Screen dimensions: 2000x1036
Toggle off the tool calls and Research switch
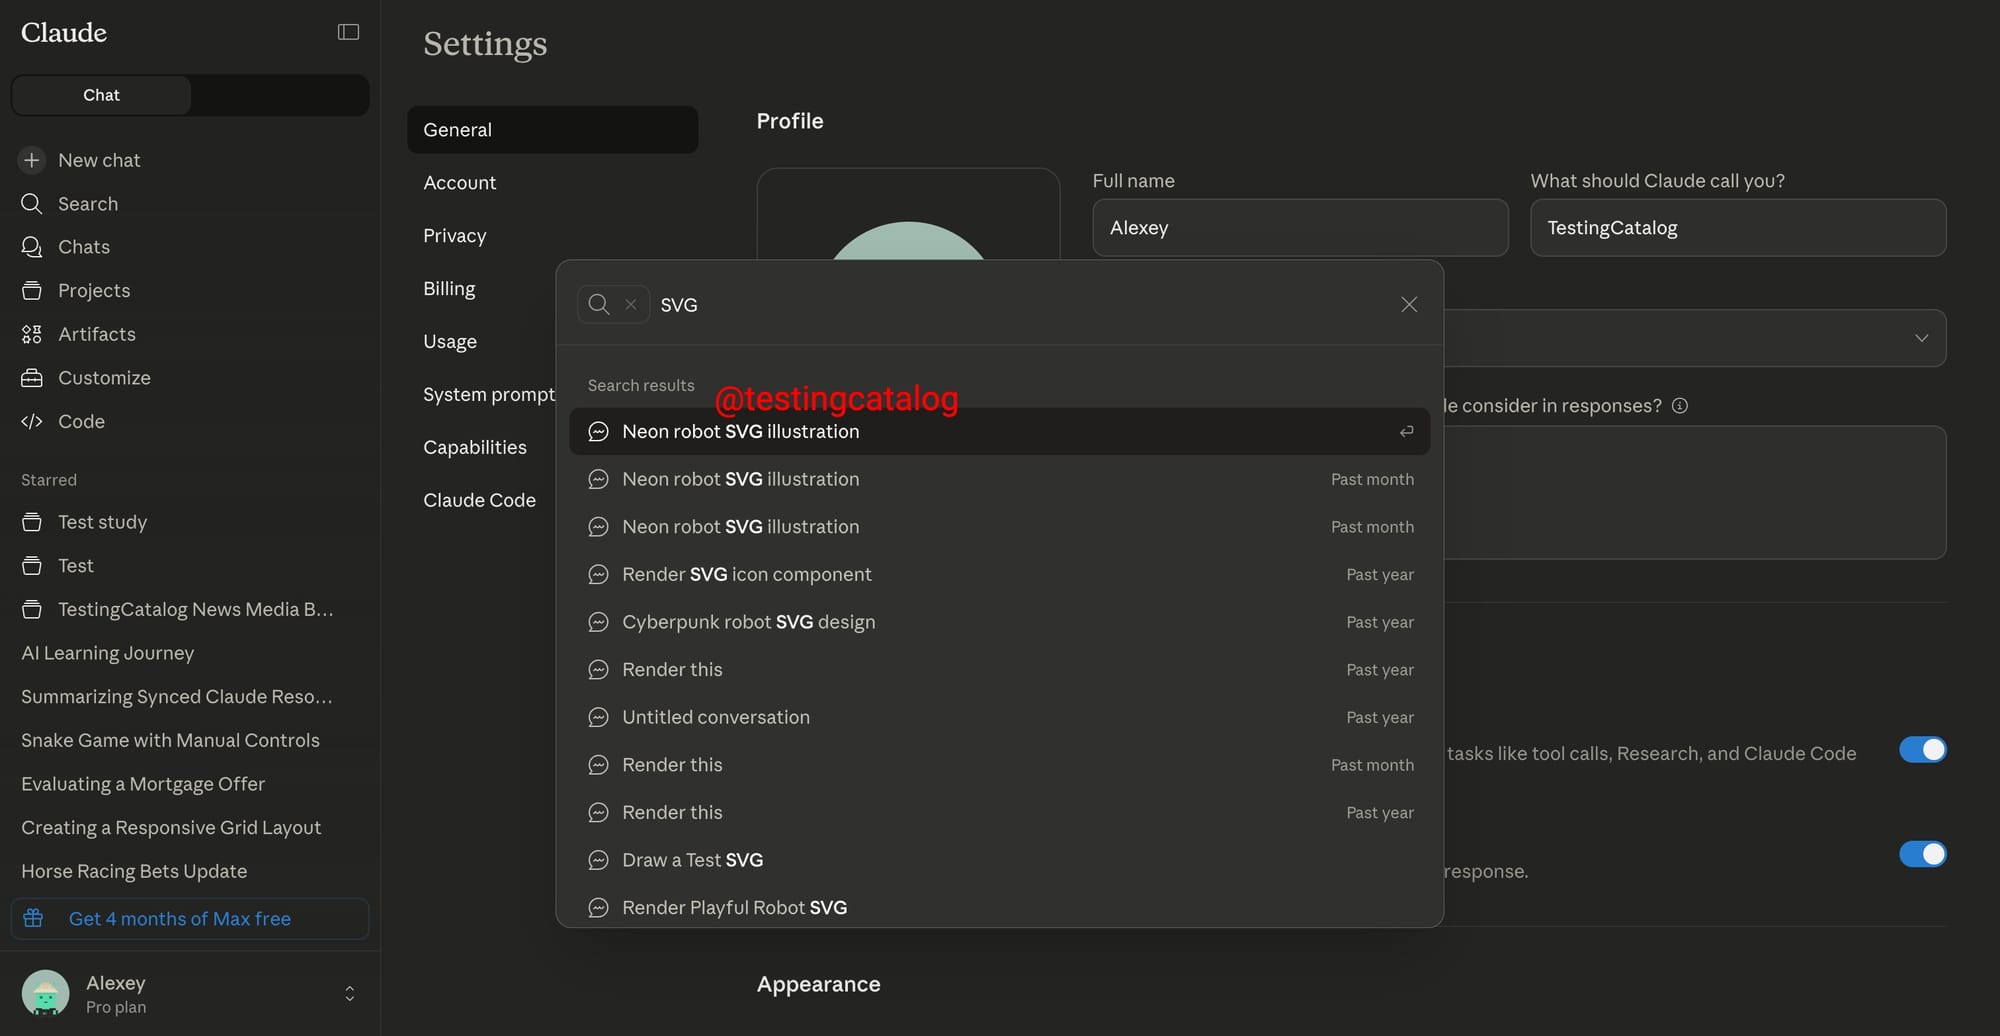1922,750
